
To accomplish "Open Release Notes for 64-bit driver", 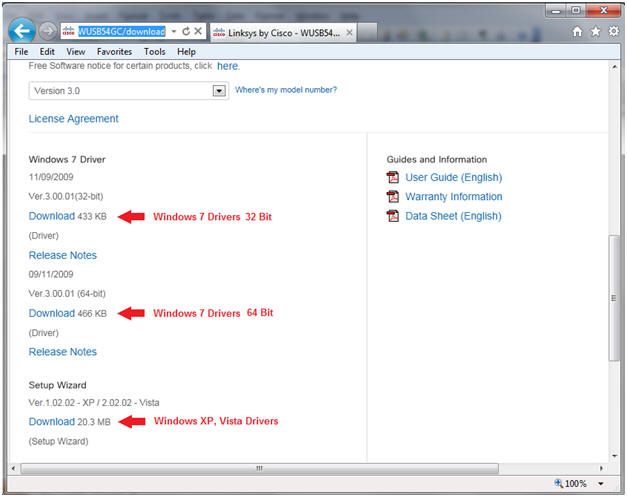I will 63,352.
